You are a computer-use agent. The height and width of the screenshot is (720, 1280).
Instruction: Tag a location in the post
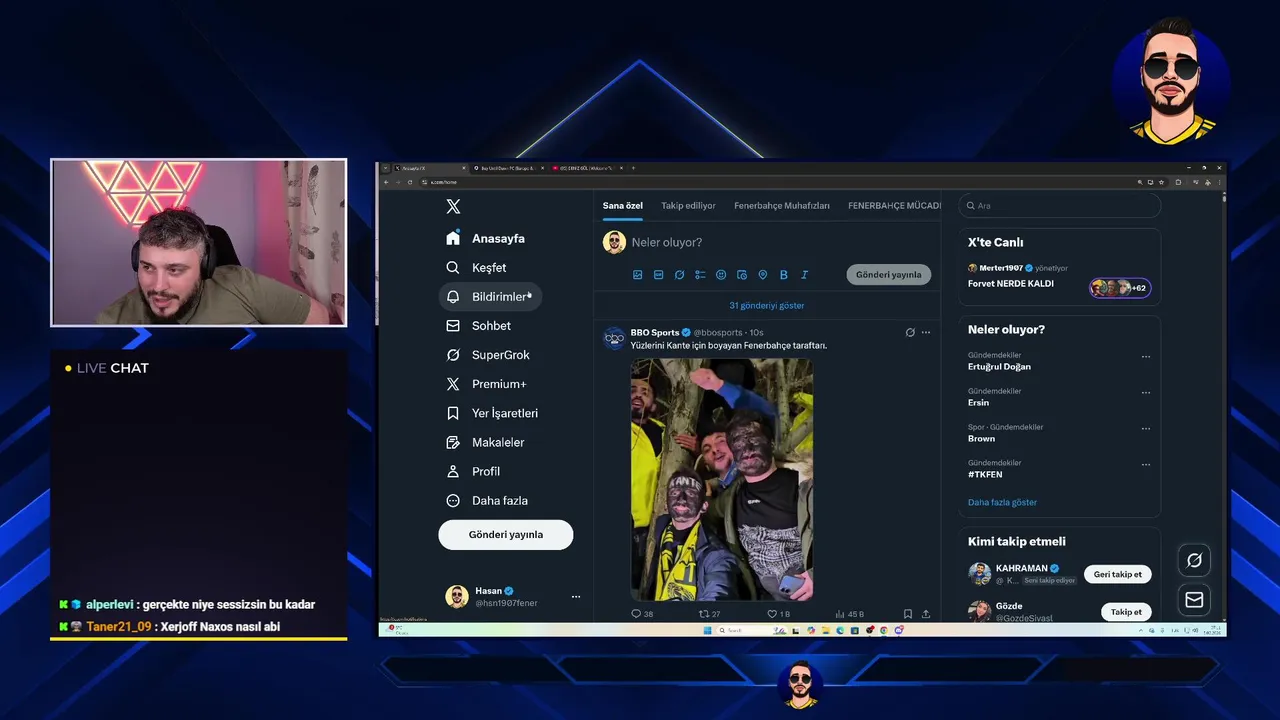(762, 274)
